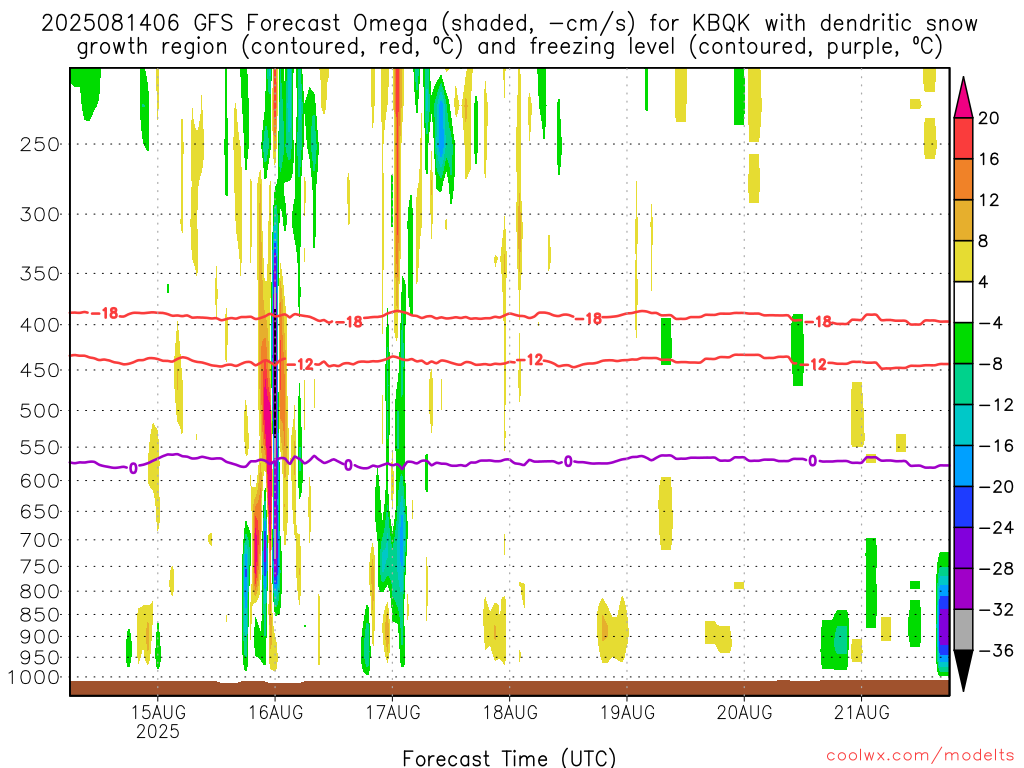Select the 400 pressure level label
The width and height of the screenshot is (1024, 768).
tap(40, 325)
